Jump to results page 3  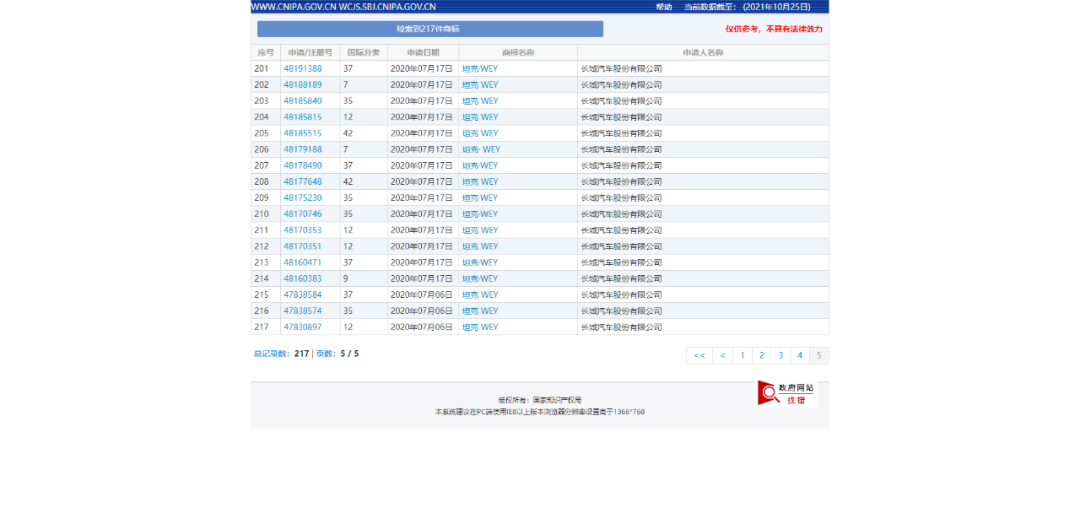click(x=780, y=355)
